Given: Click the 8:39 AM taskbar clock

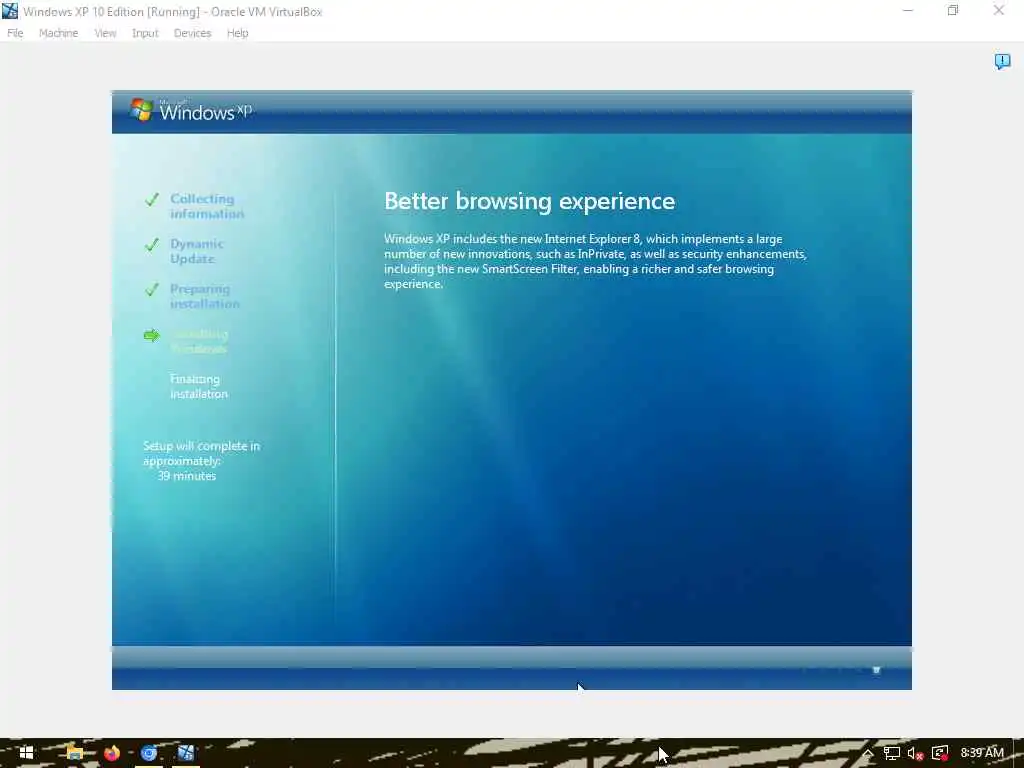Looking at the screenshot, I should click(982, 753).
